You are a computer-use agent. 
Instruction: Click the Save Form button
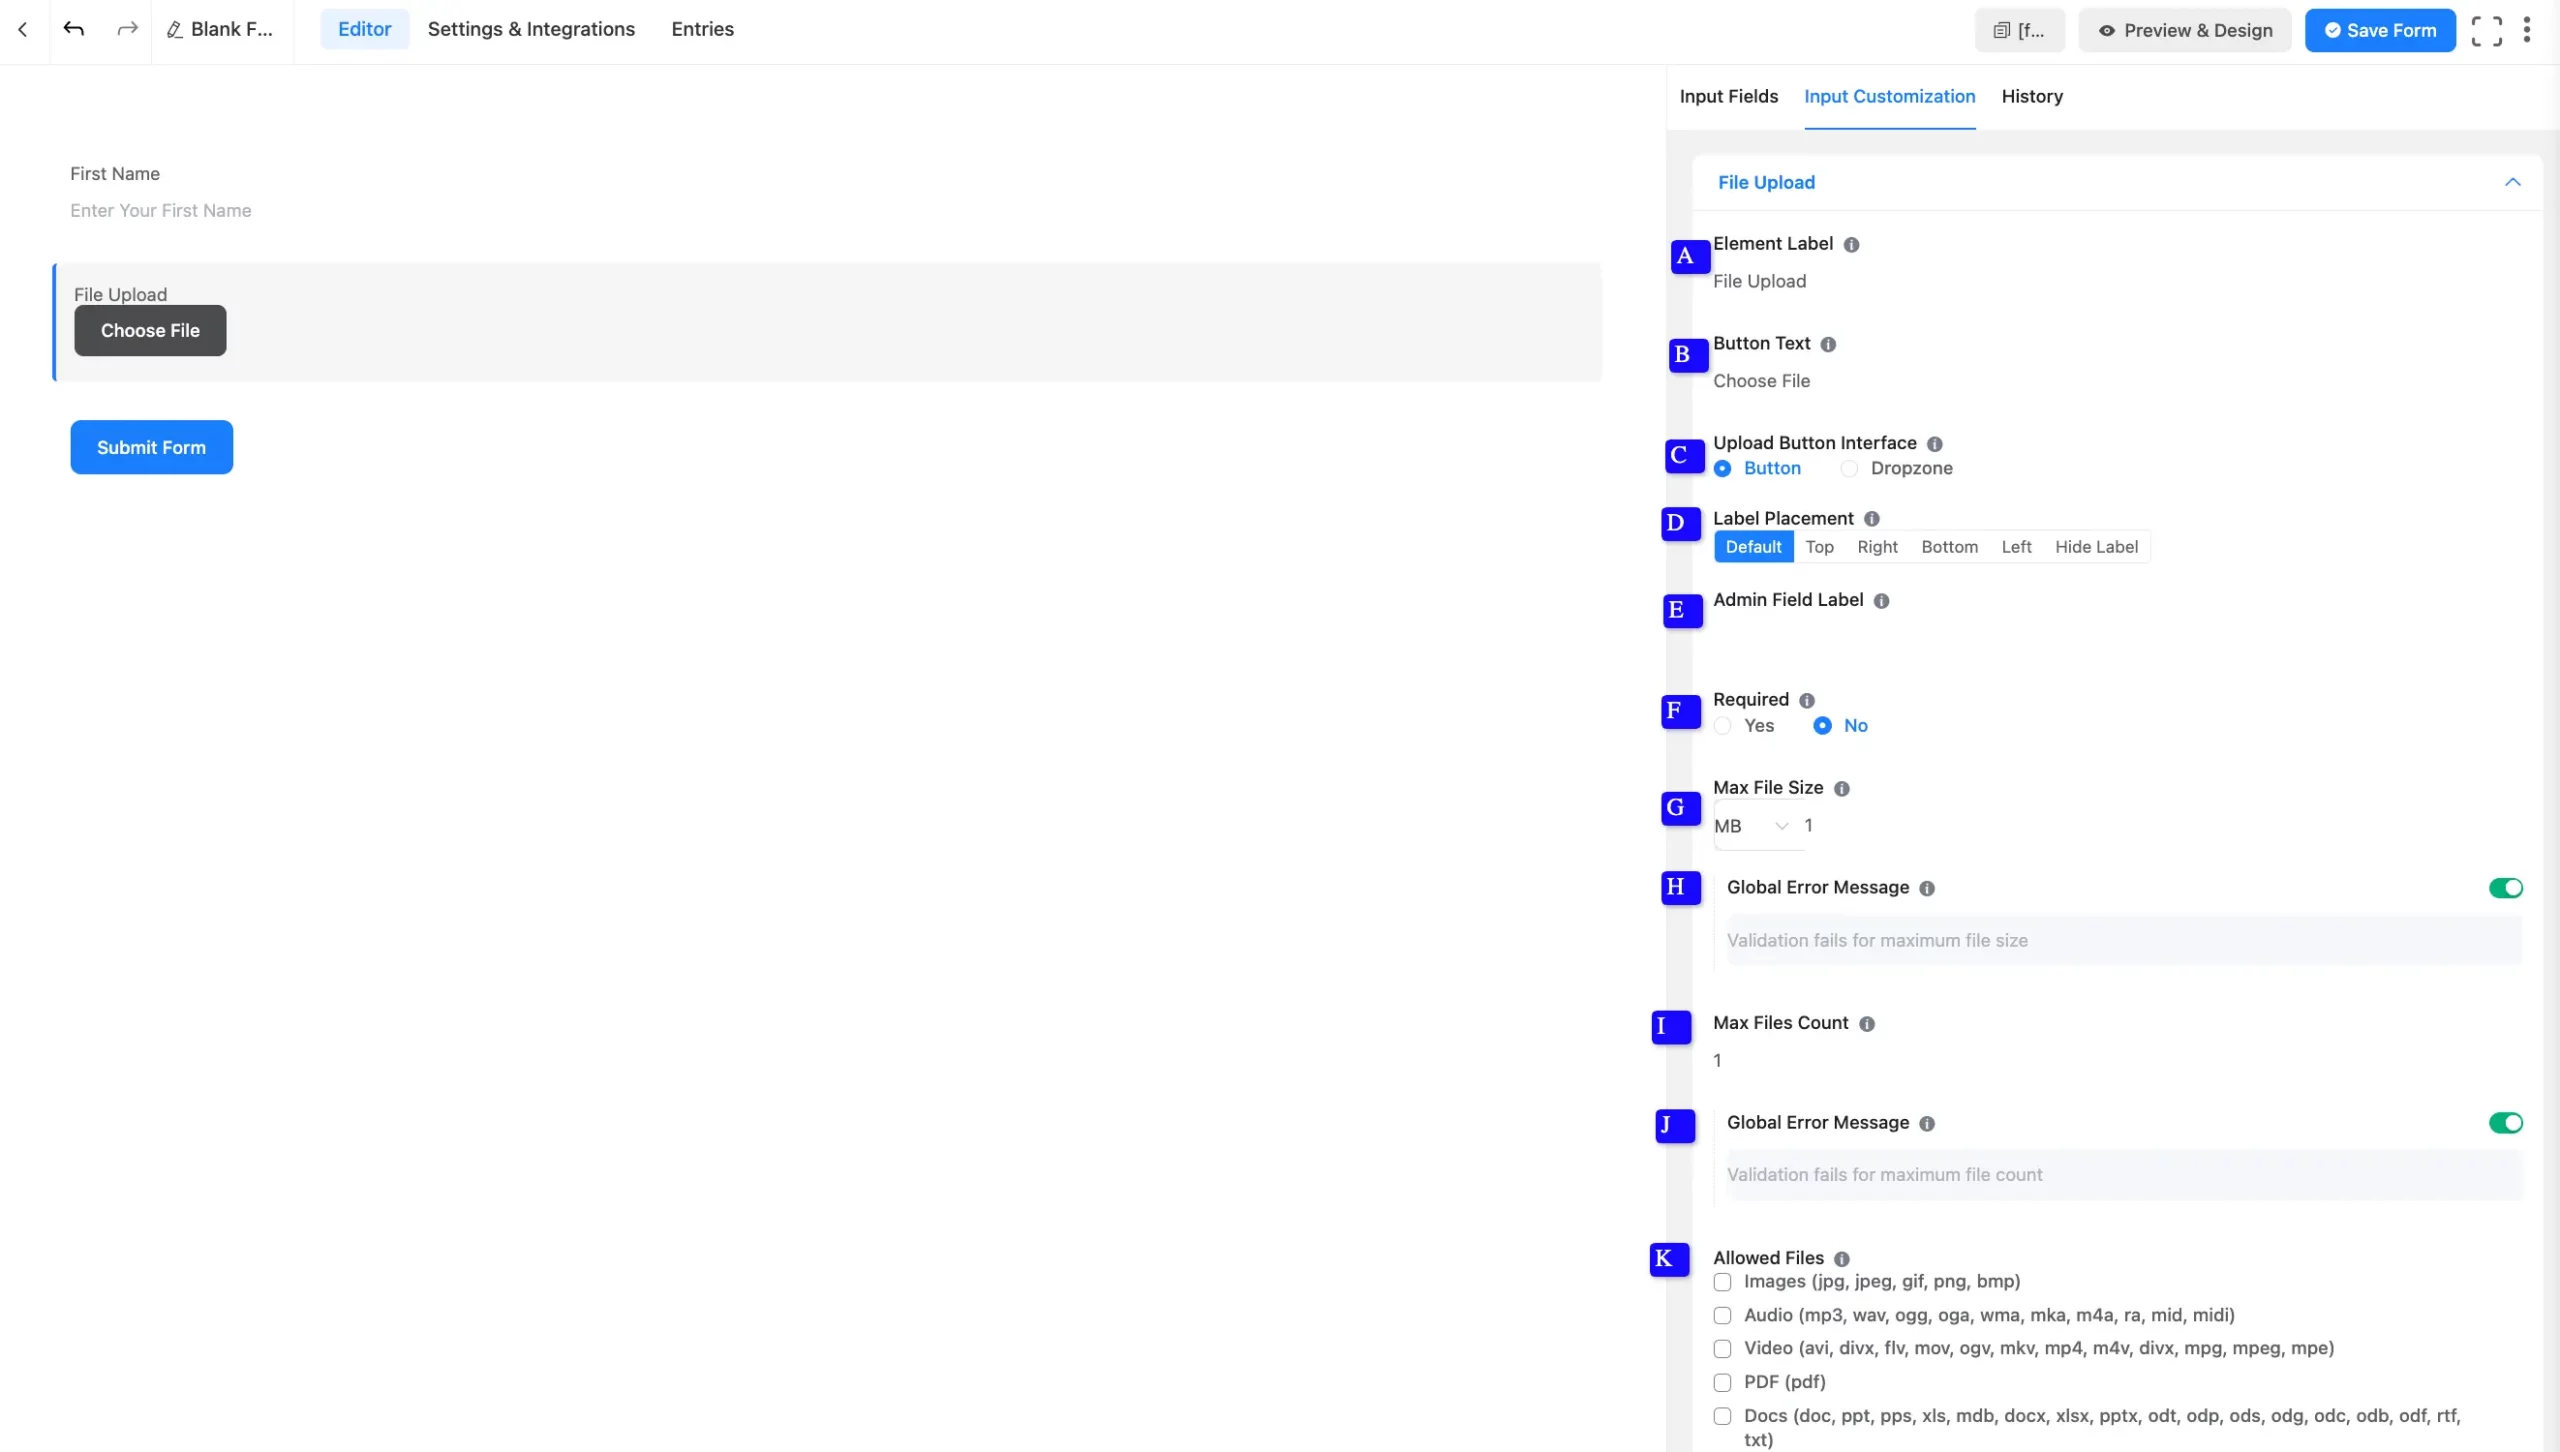(2379, 31)
